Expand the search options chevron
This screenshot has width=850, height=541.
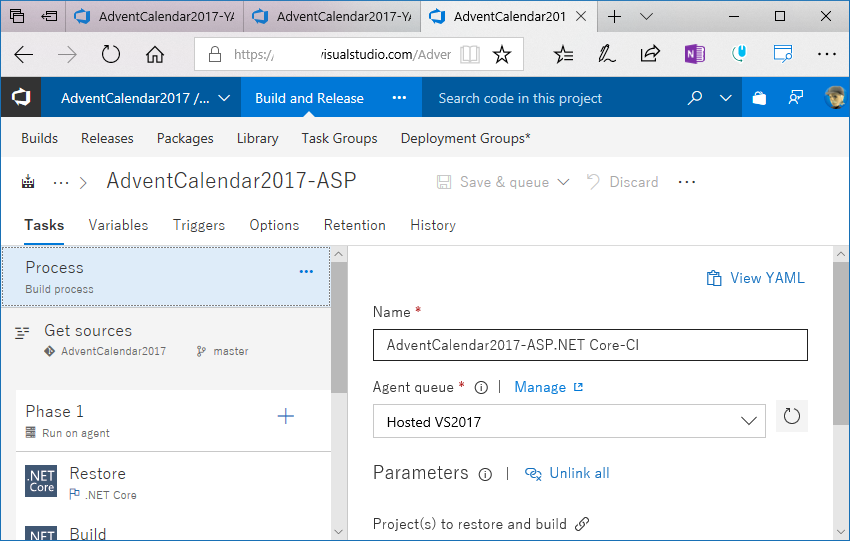[x=726, y=98]
